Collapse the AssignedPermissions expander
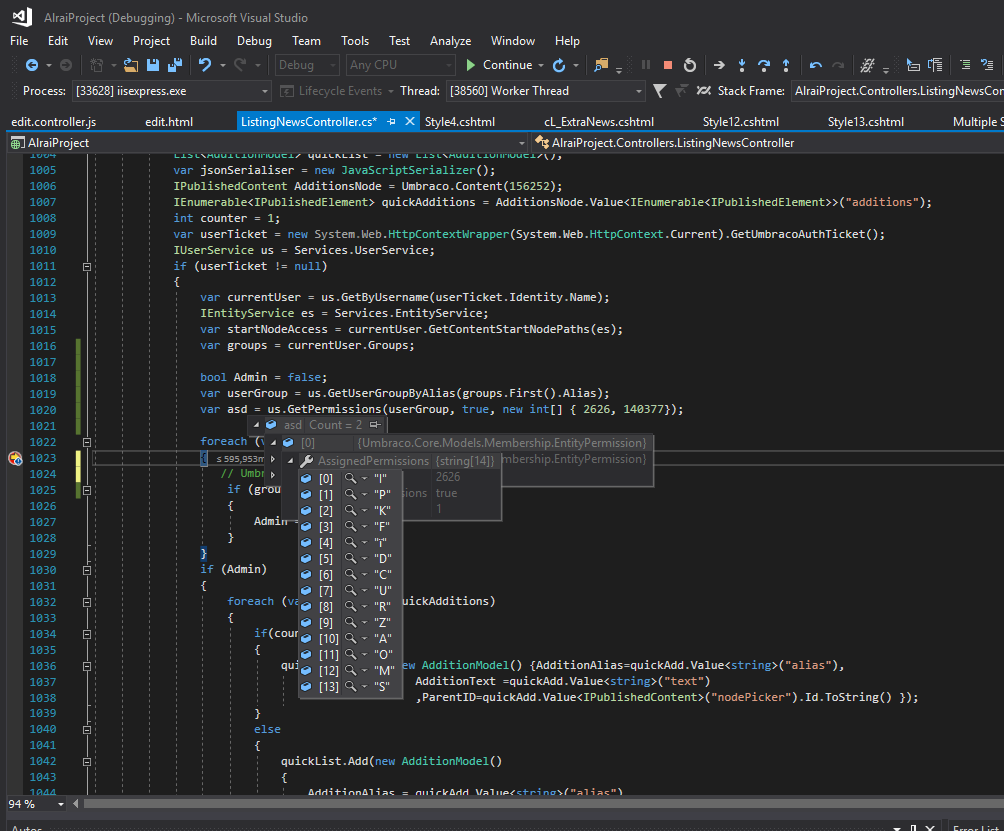This screenshot has height=831, width=1004. tap(290, 460)
